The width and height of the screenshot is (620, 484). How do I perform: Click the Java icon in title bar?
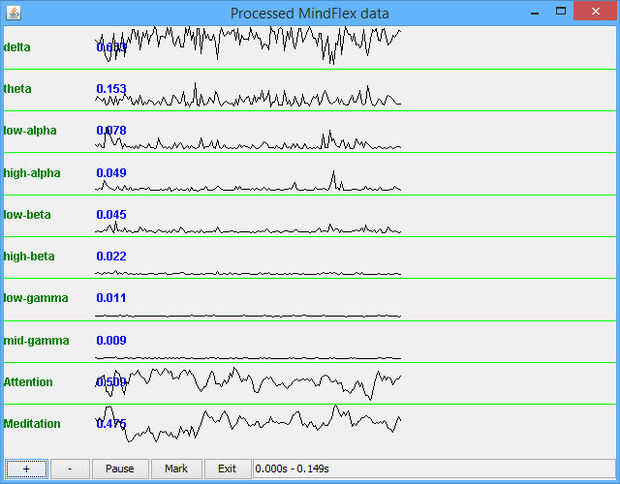tap(14, 13)
